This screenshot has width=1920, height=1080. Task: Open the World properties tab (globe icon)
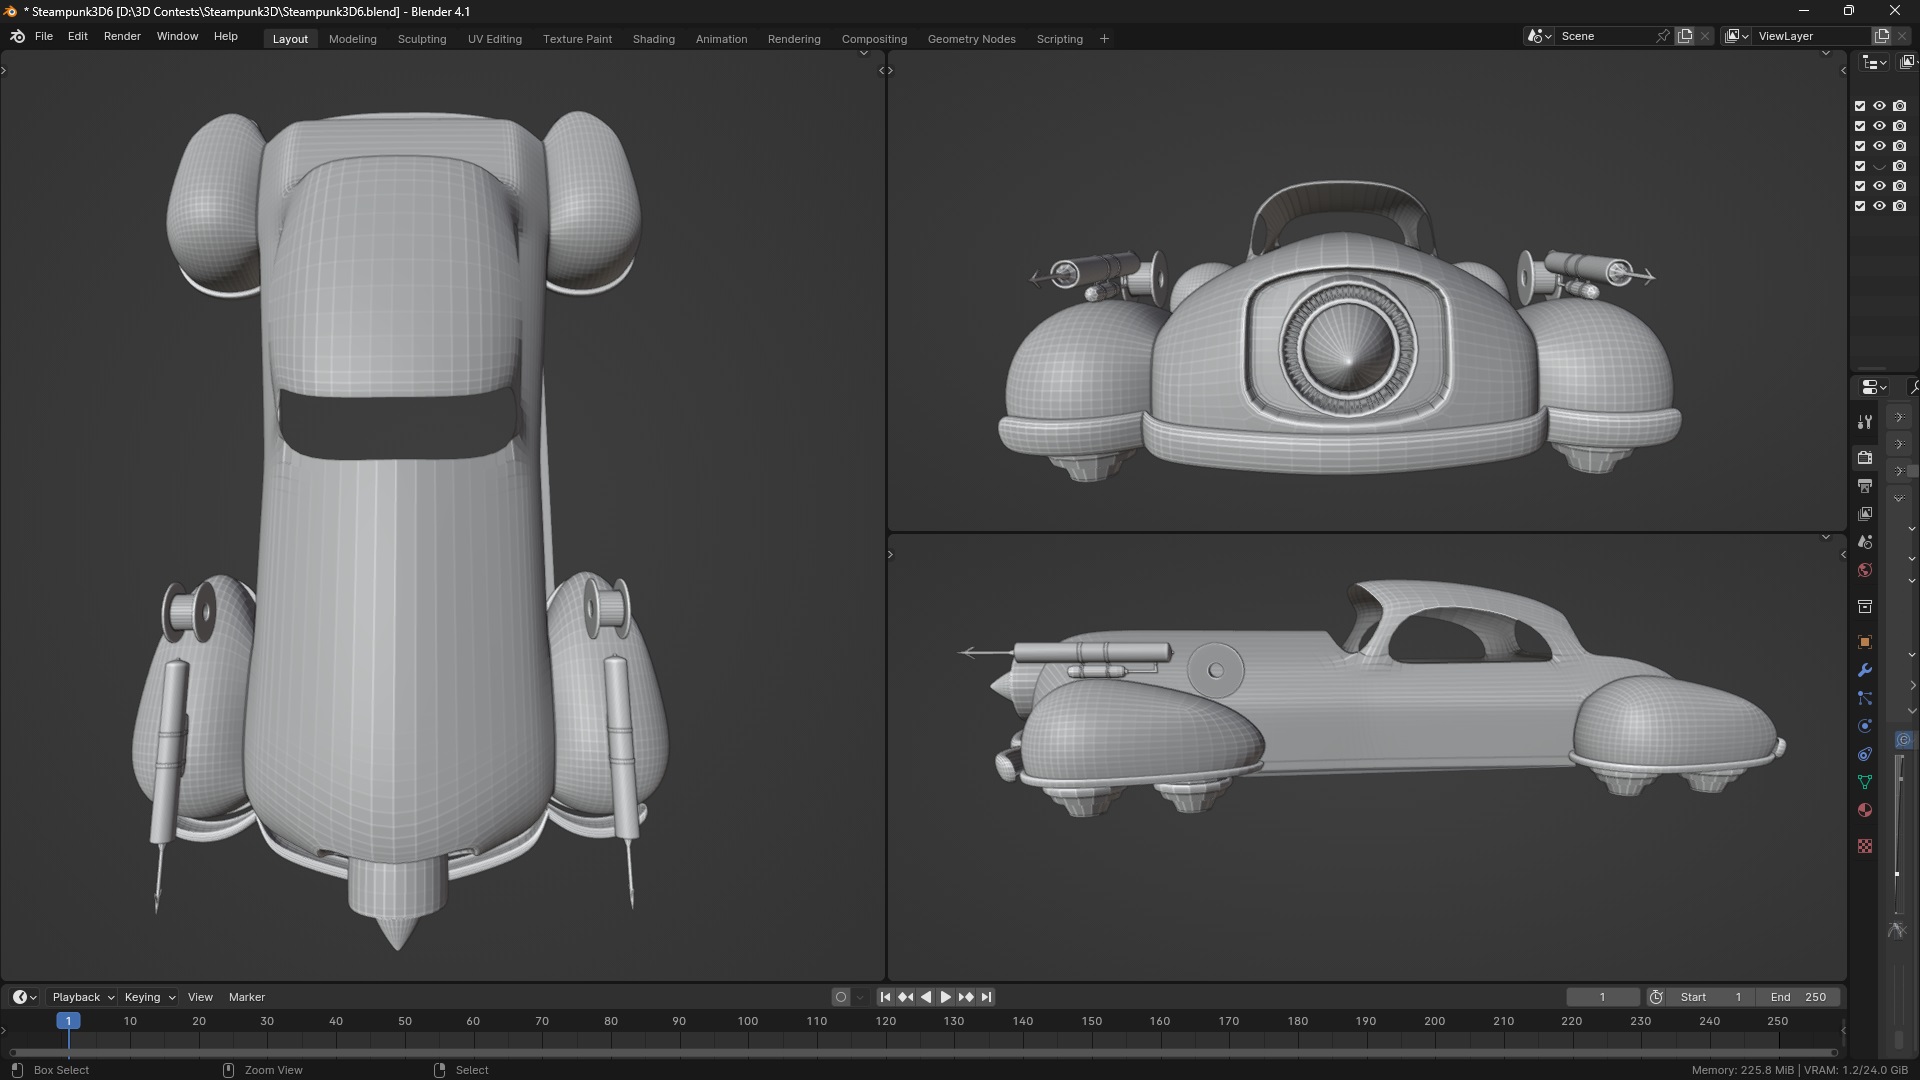coord(1864,570)
